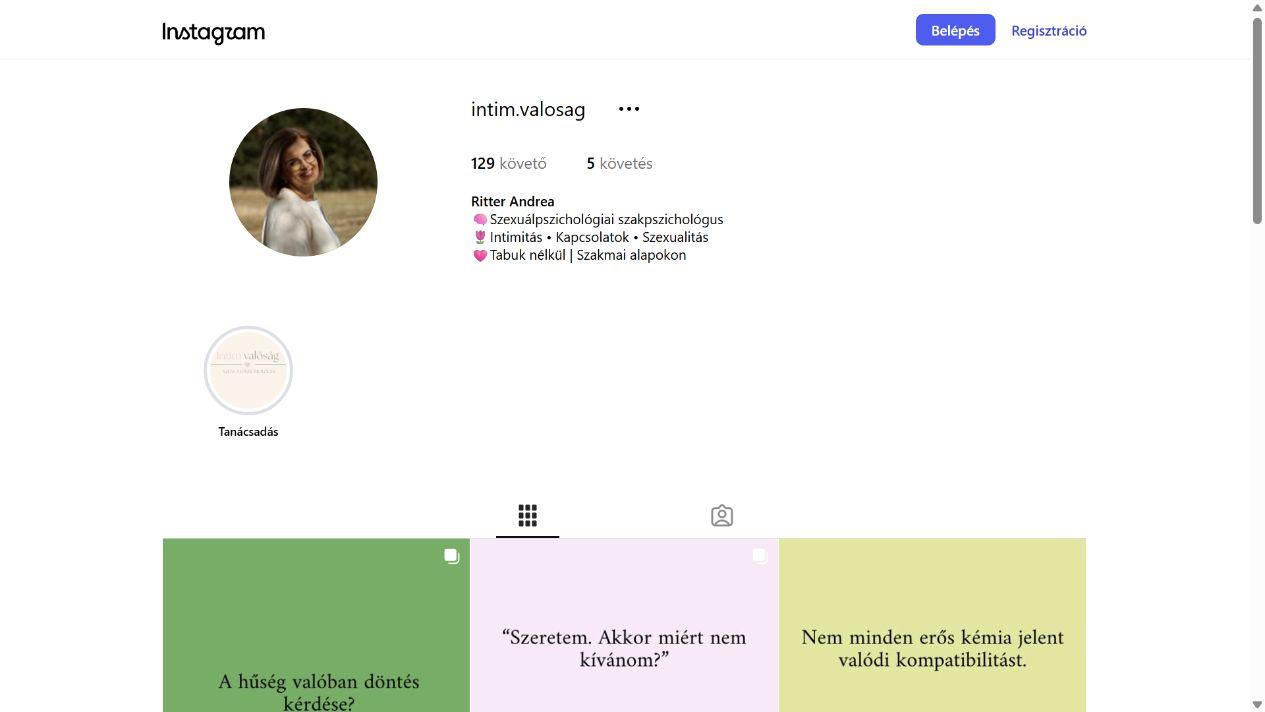
Task: Click the intim.valosag username heading
Action: coord(528,109)
